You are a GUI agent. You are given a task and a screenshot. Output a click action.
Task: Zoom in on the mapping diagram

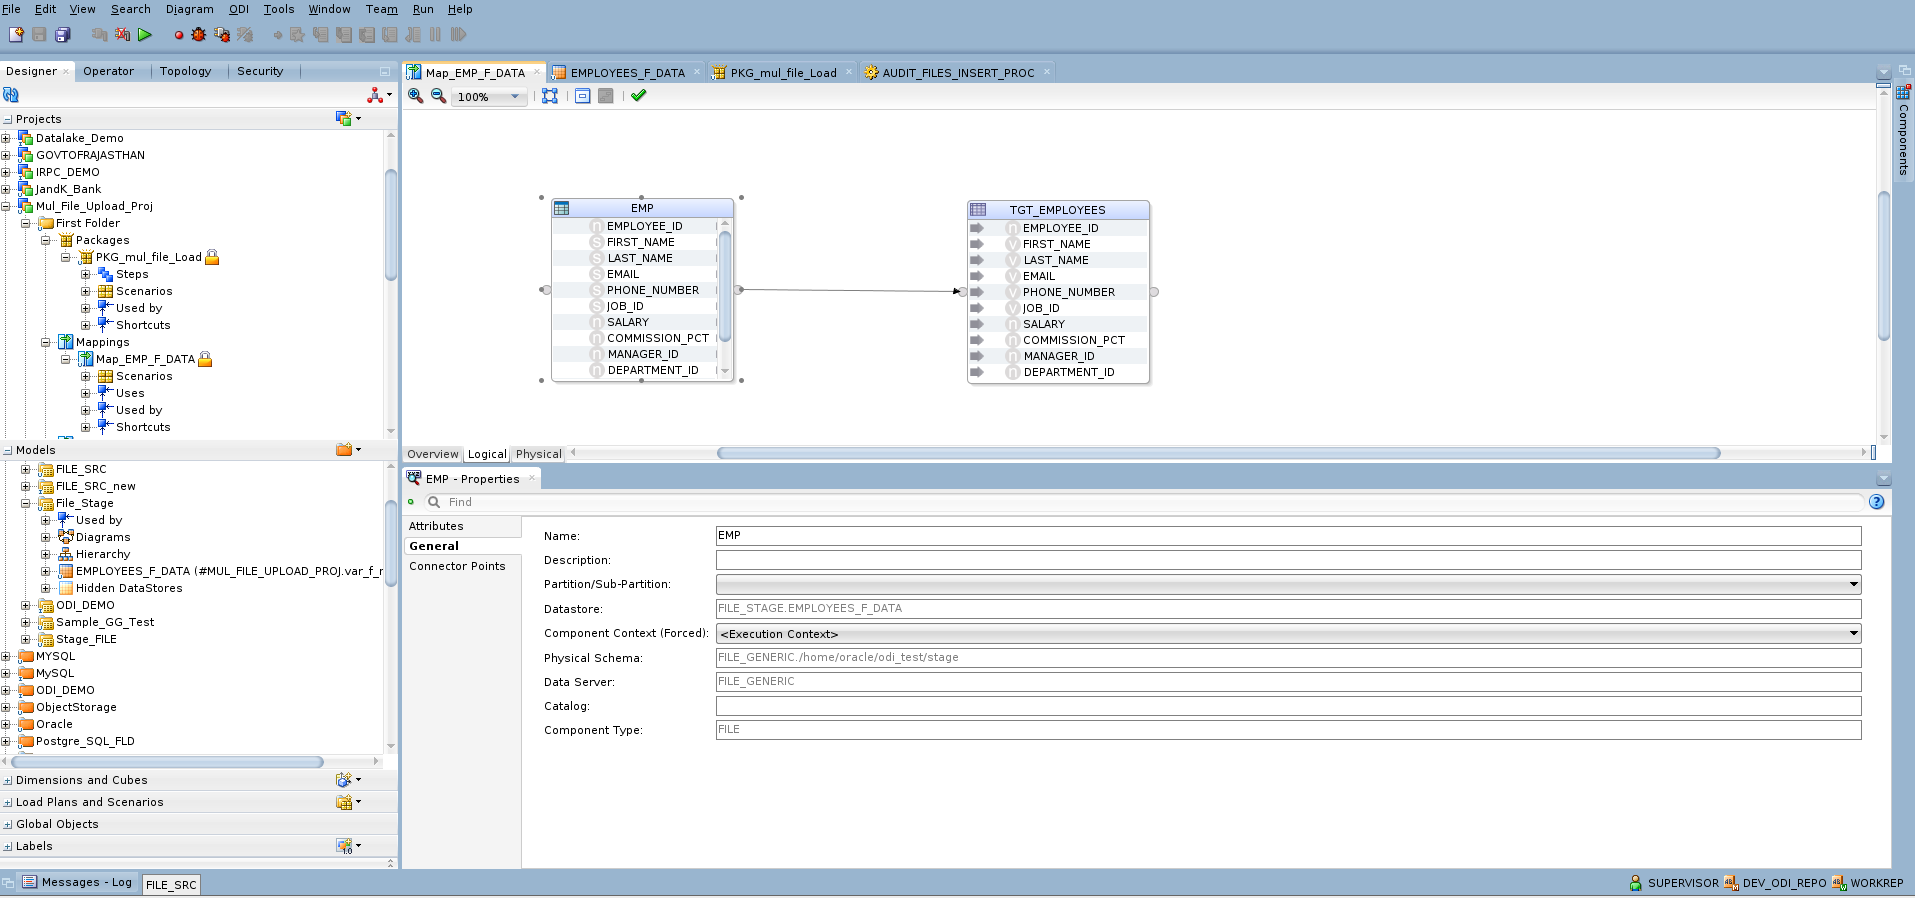pos(415,96)
